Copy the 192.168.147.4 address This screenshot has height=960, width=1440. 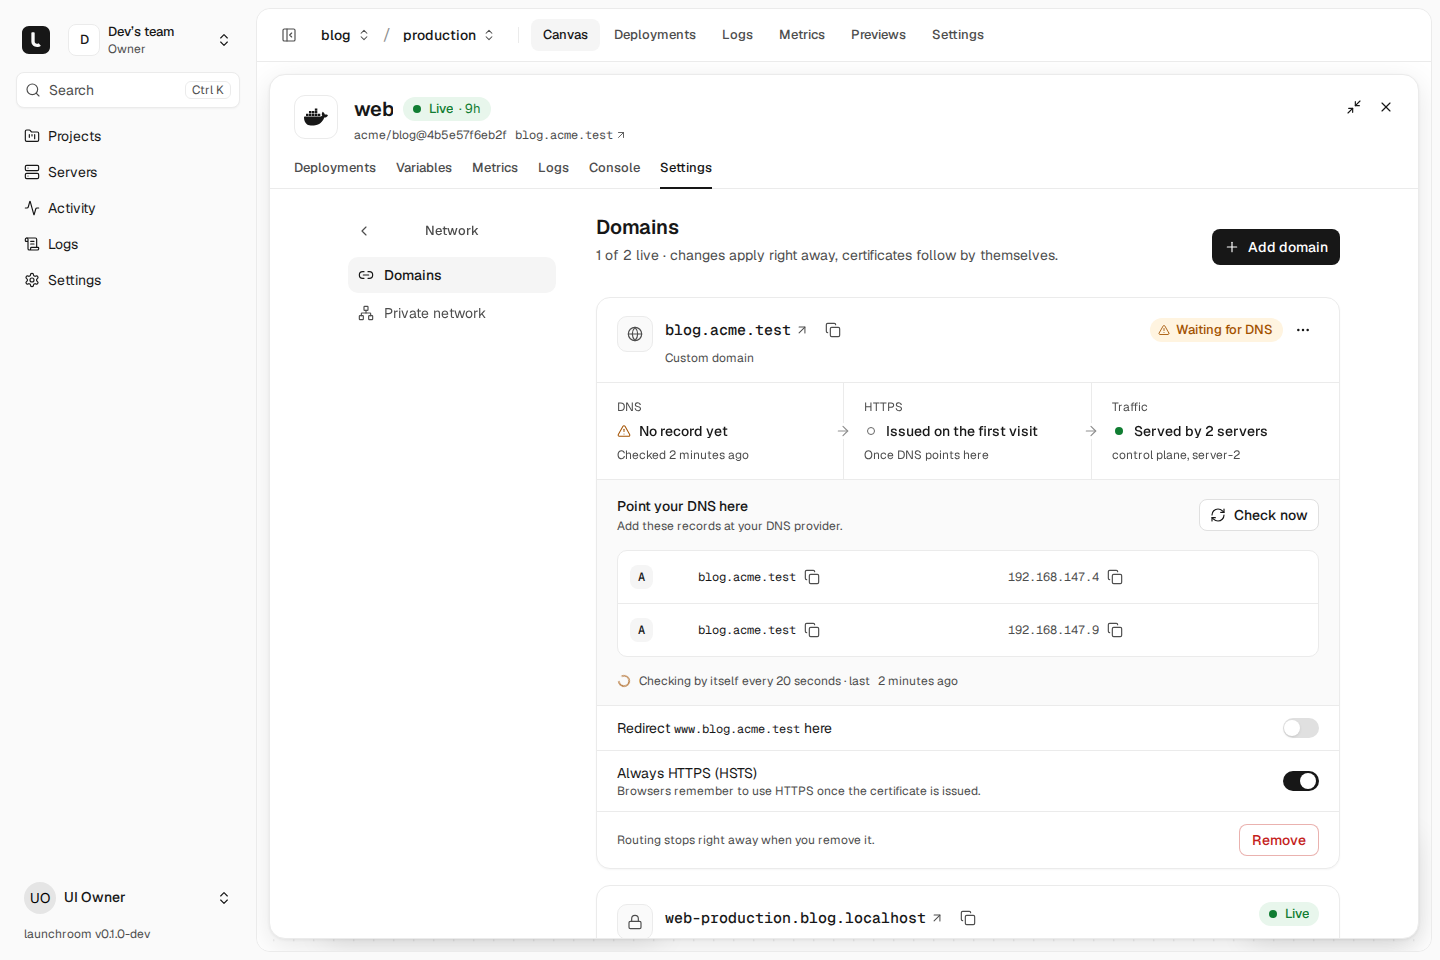(1116, 577)
